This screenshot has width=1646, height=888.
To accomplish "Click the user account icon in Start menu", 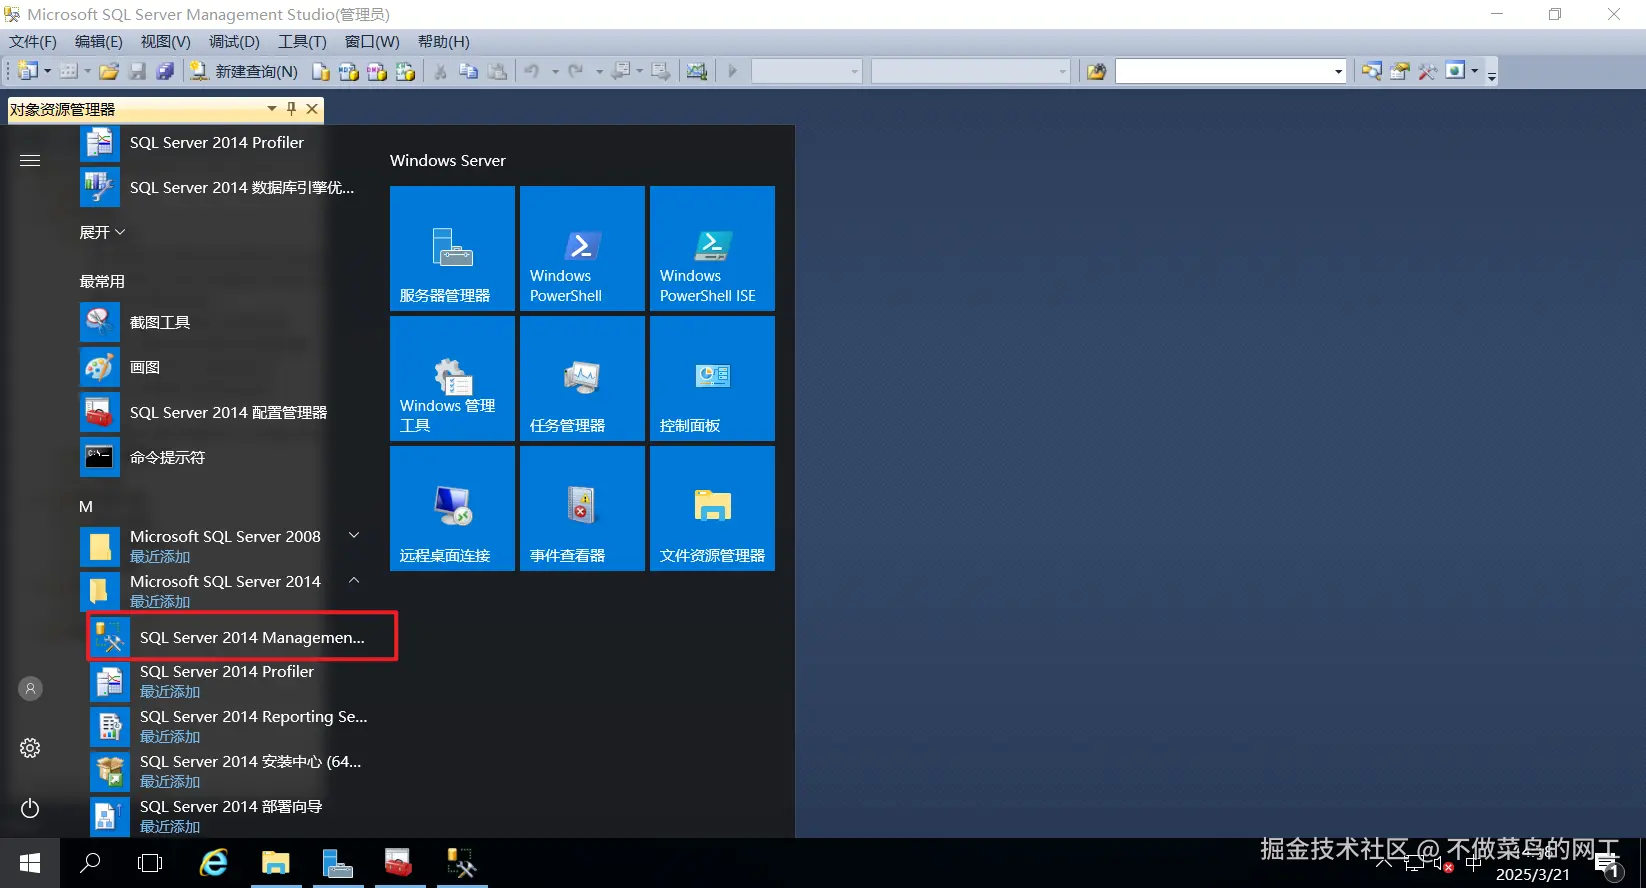I will coord(30,688).
